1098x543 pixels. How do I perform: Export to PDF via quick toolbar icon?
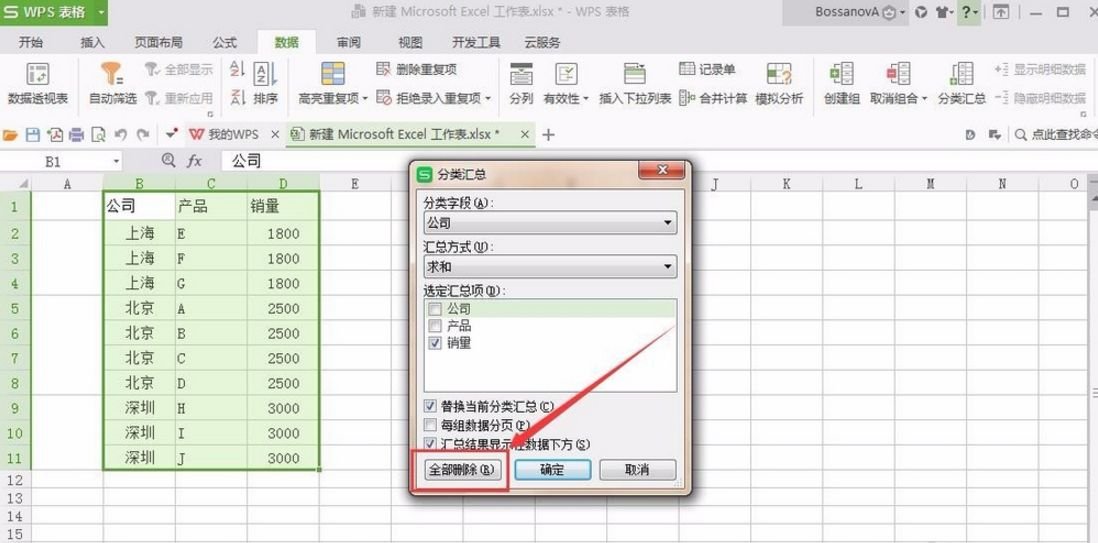click(x=55, y=135)
